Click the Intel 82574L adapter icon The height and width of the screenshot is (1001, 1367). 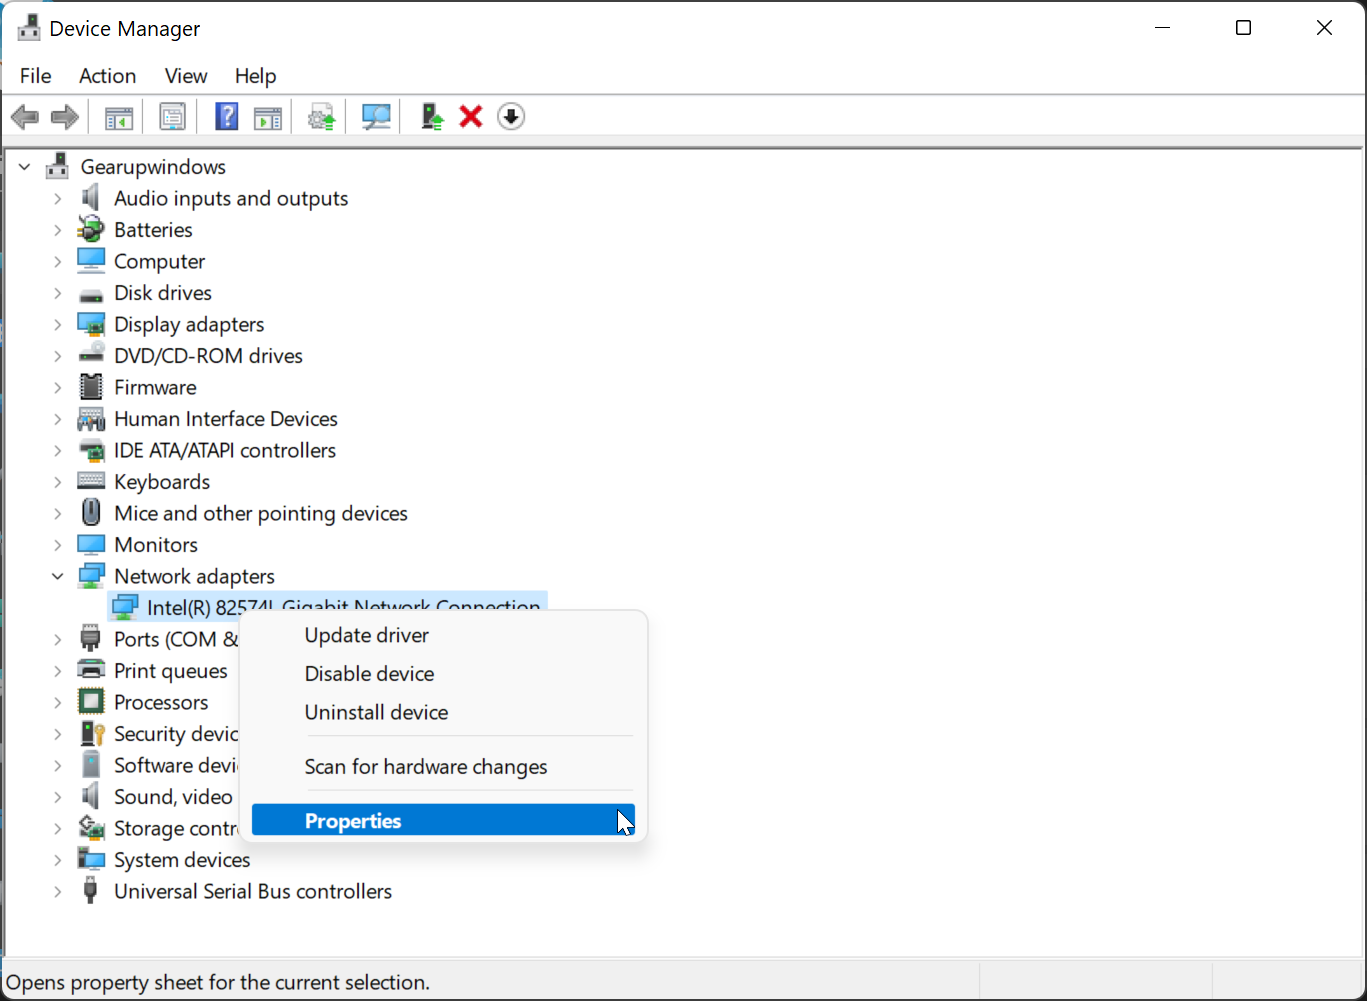(x=125, y=606)
